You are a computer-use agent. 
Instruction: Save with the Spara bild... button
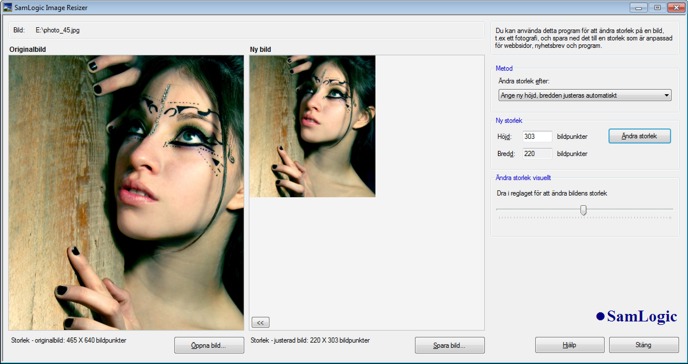point(450,345)
